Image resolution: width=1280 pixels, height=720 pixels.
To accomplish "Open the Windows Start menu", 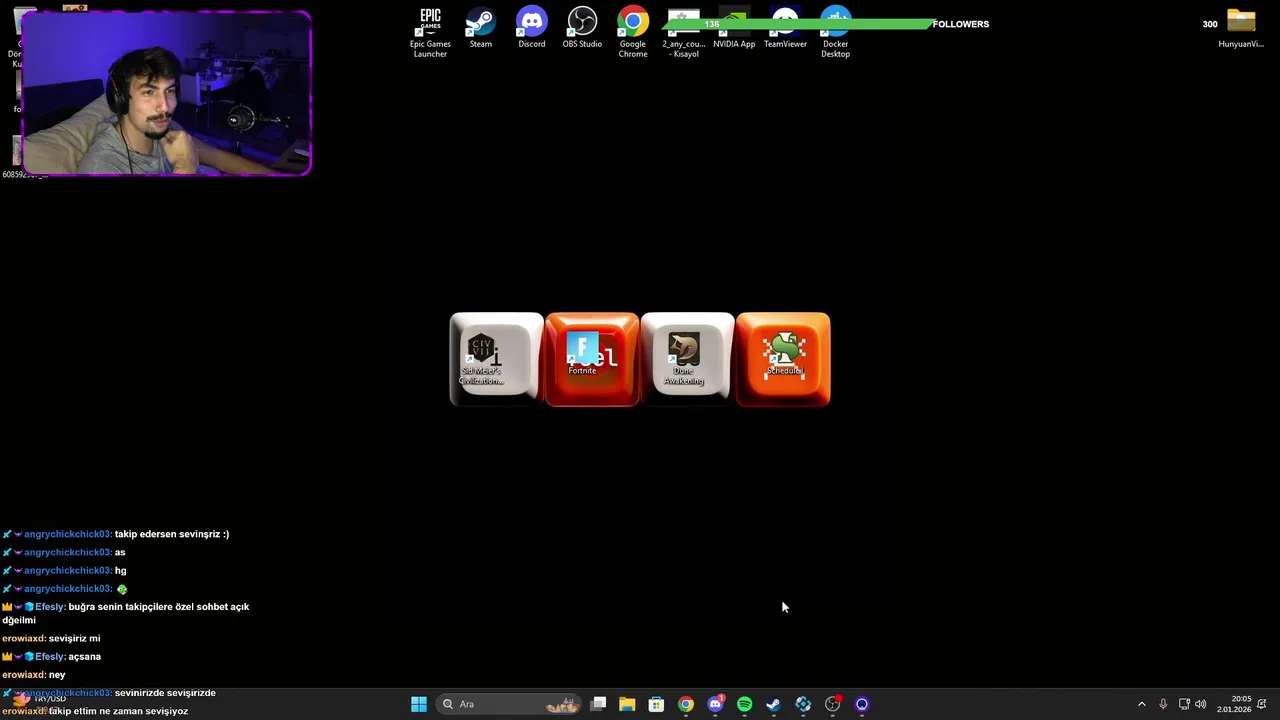I will [x=419, y=704].
